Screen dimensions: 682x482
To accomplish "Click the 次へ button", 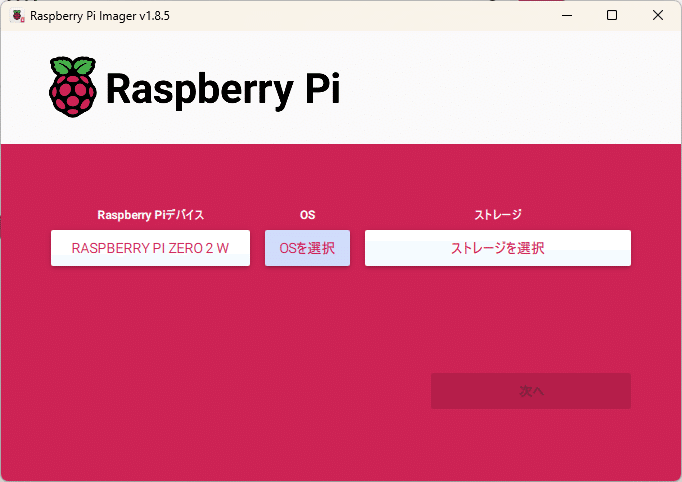I will click(x=531, y=391).
